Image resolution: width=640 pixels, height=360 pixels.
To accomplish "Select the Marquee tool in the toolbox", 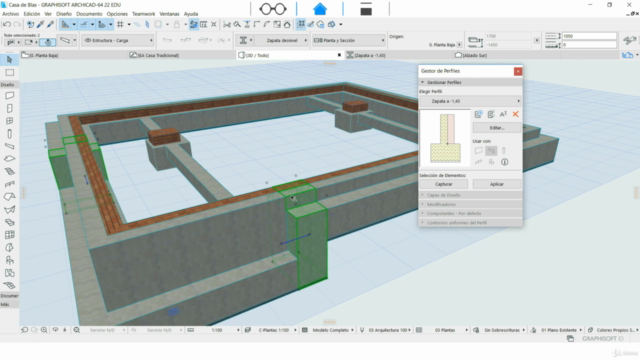I will (9, 73).
